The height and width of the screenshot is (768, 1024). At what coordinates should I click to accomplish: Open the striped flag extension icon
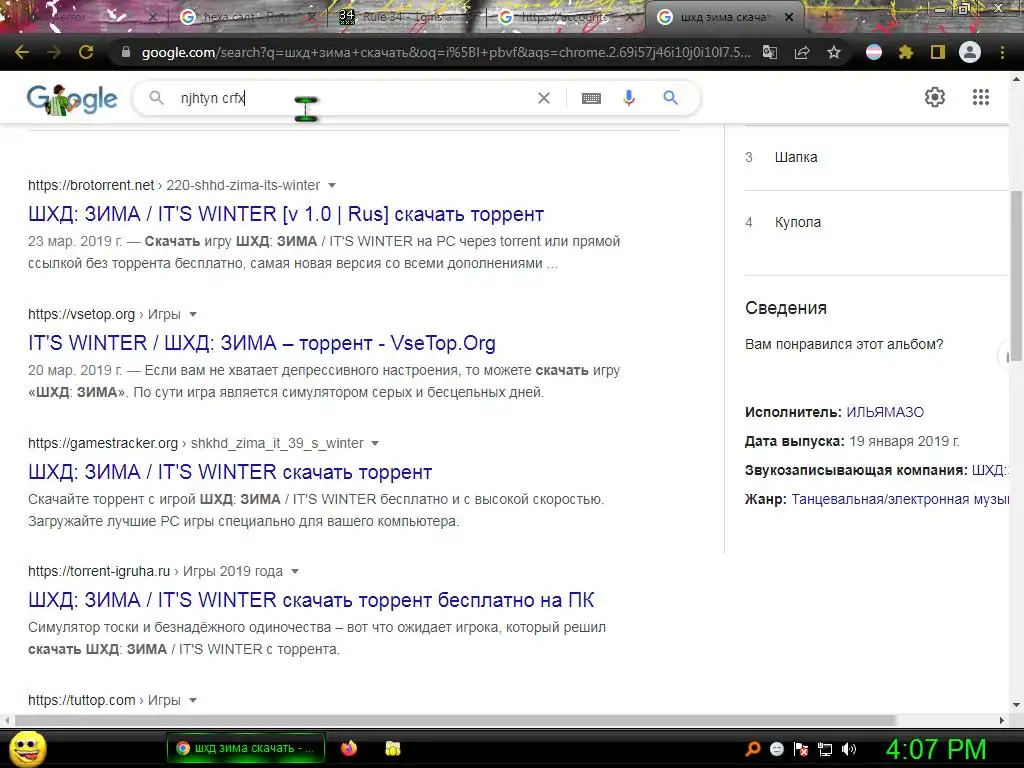(x=873, y=52)
